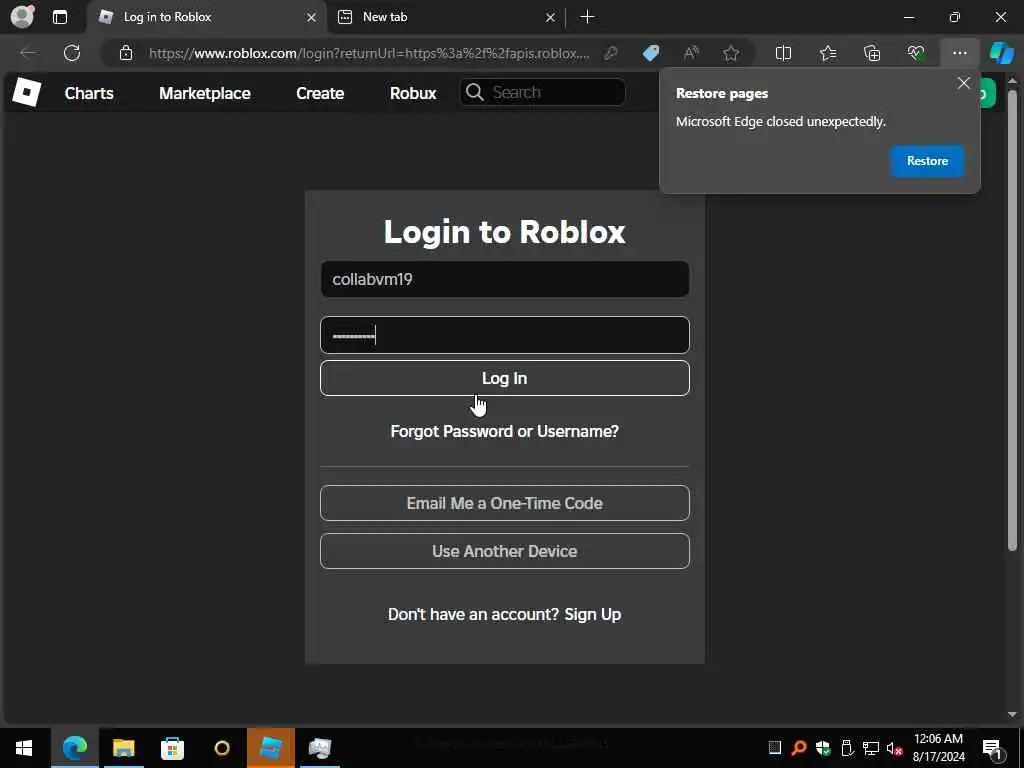Open the orange magnifier tray icon
1024x768 pixels.
click(x=798, y=748)
